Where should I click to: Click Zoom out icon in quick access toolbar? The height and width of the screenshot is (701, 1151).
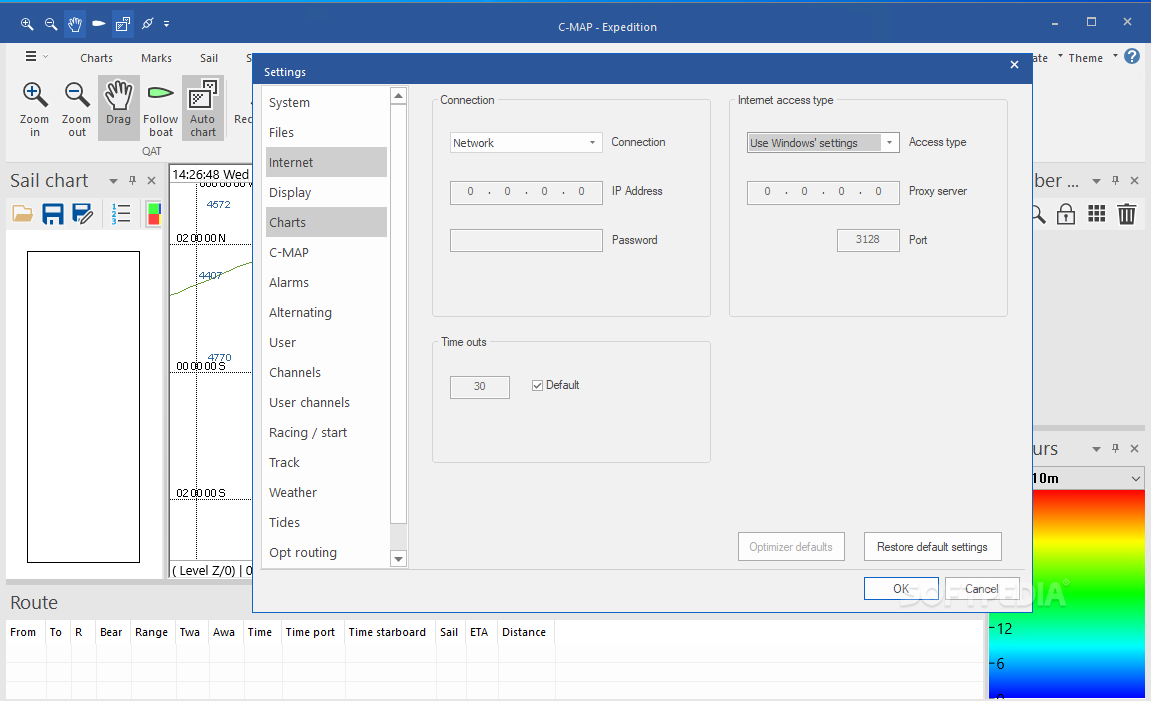pos(51,23)
